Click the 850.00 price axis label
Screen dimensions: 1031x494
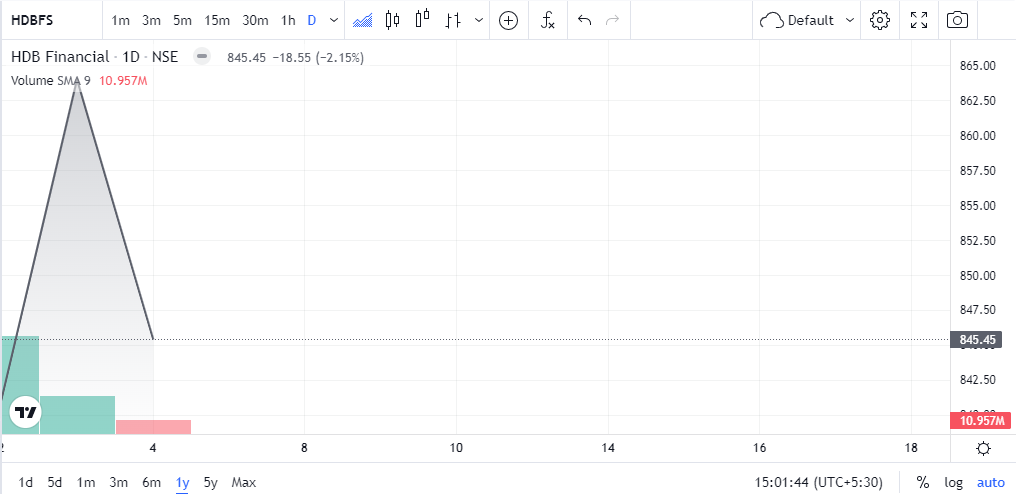[978, 275]
